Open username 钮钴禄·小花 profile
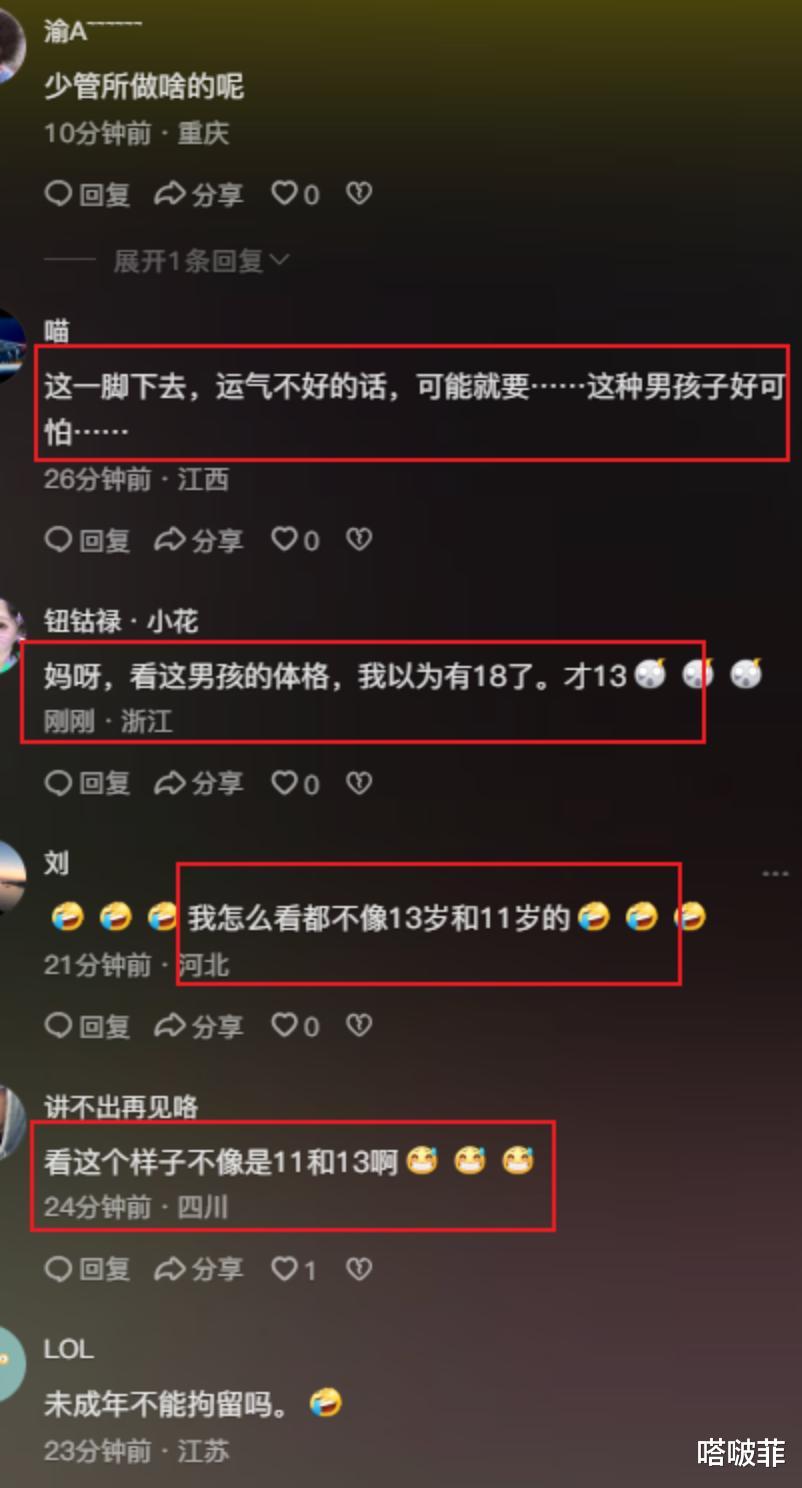This screenshot has height=1488, width=802. [121, 622]
